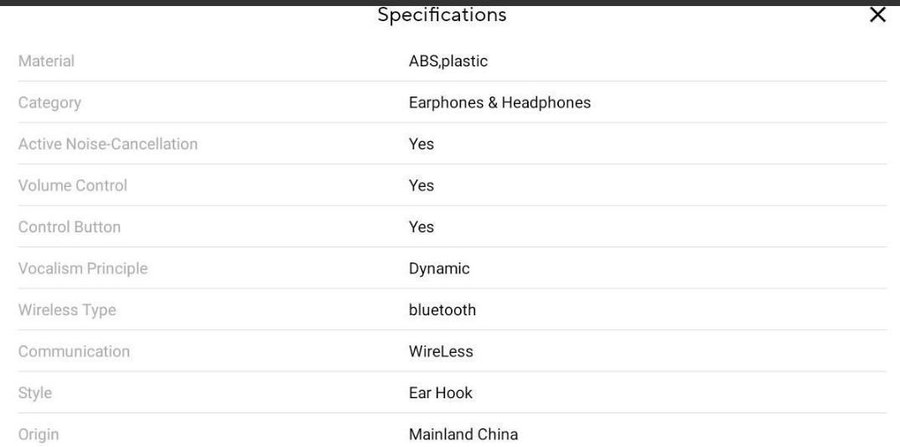Click the ABS,plastic value

click(x=448, y=61)
